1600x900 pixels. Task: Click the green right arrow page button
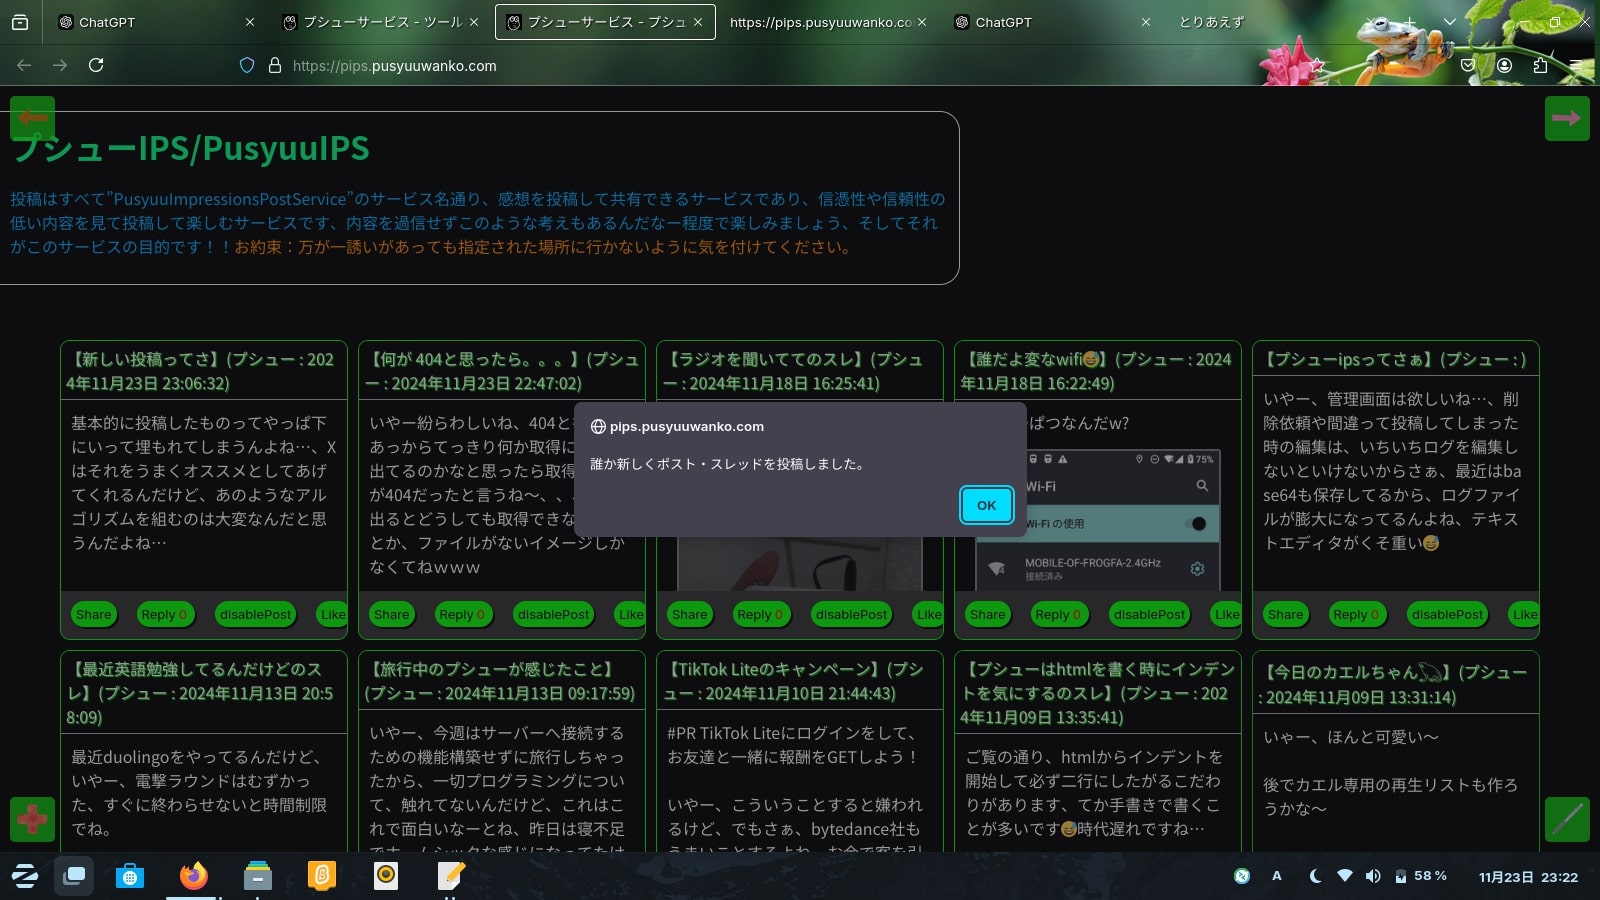tap(1567, 118)
